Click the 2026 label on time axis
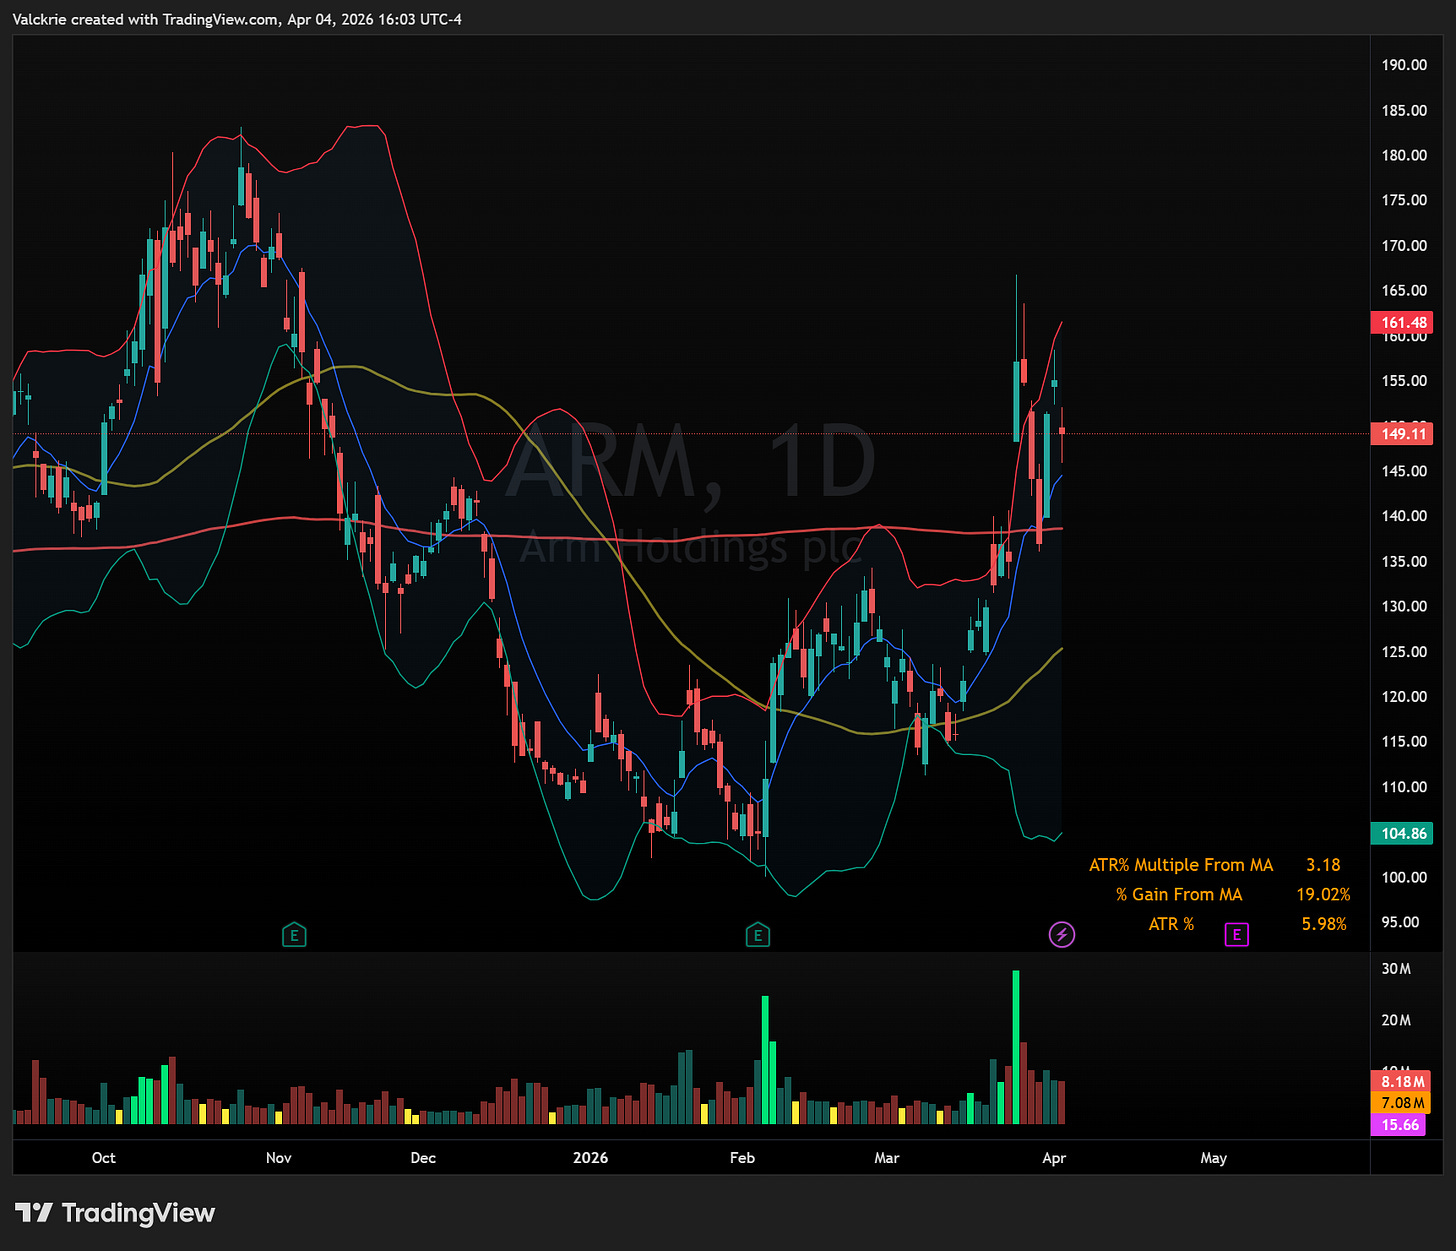The height and width of the screenshot is (1251, 1456). click(590, 1158)
